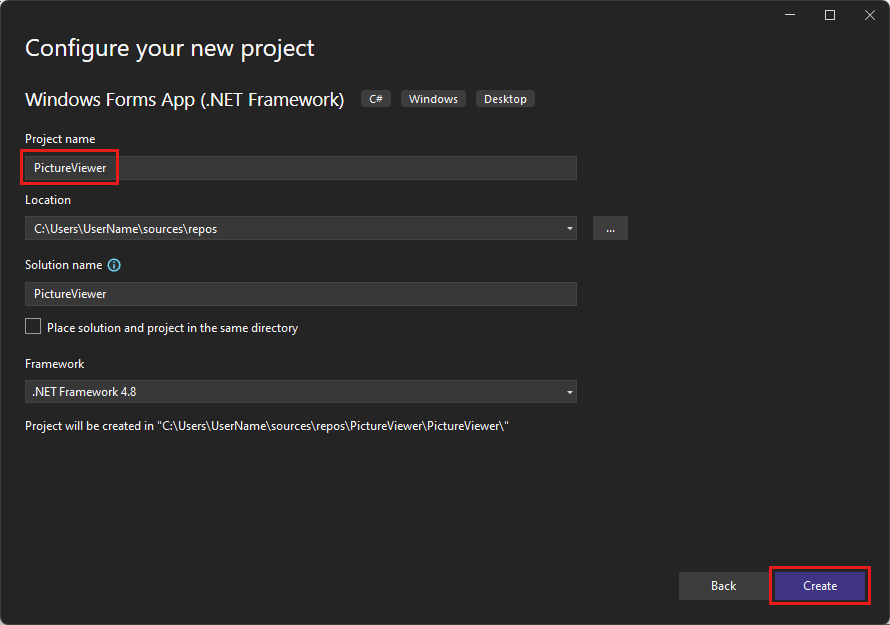
Task: Select the Solution name text box
Action: (300, 293)
